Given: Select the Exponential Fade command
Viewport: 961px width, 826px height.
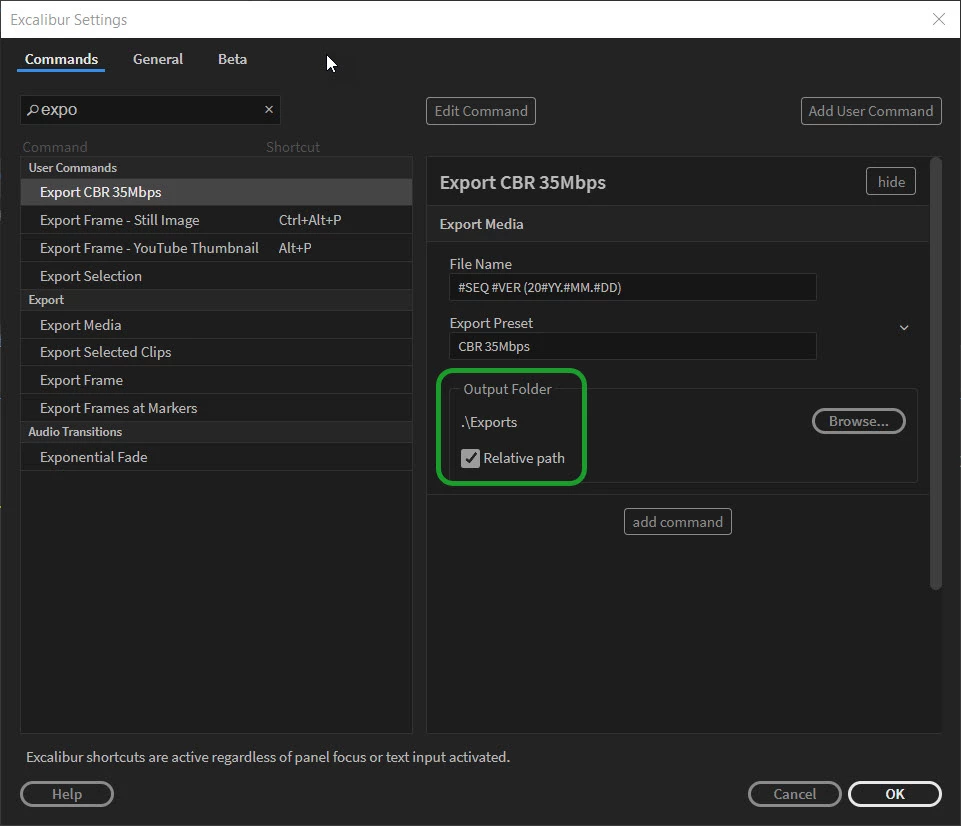Looking at the screenshot, I should (216, 457).
